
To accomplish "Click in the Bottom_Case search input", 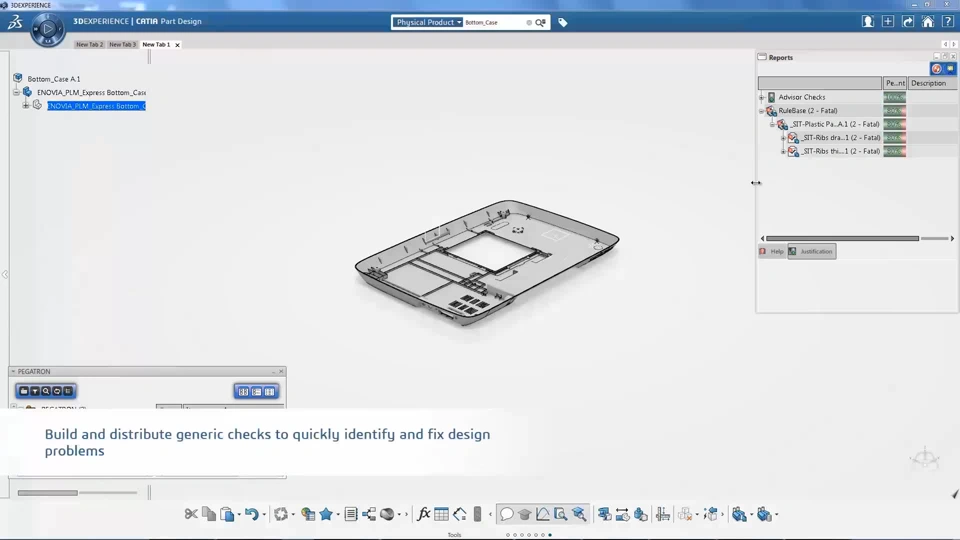I will 495,23.
